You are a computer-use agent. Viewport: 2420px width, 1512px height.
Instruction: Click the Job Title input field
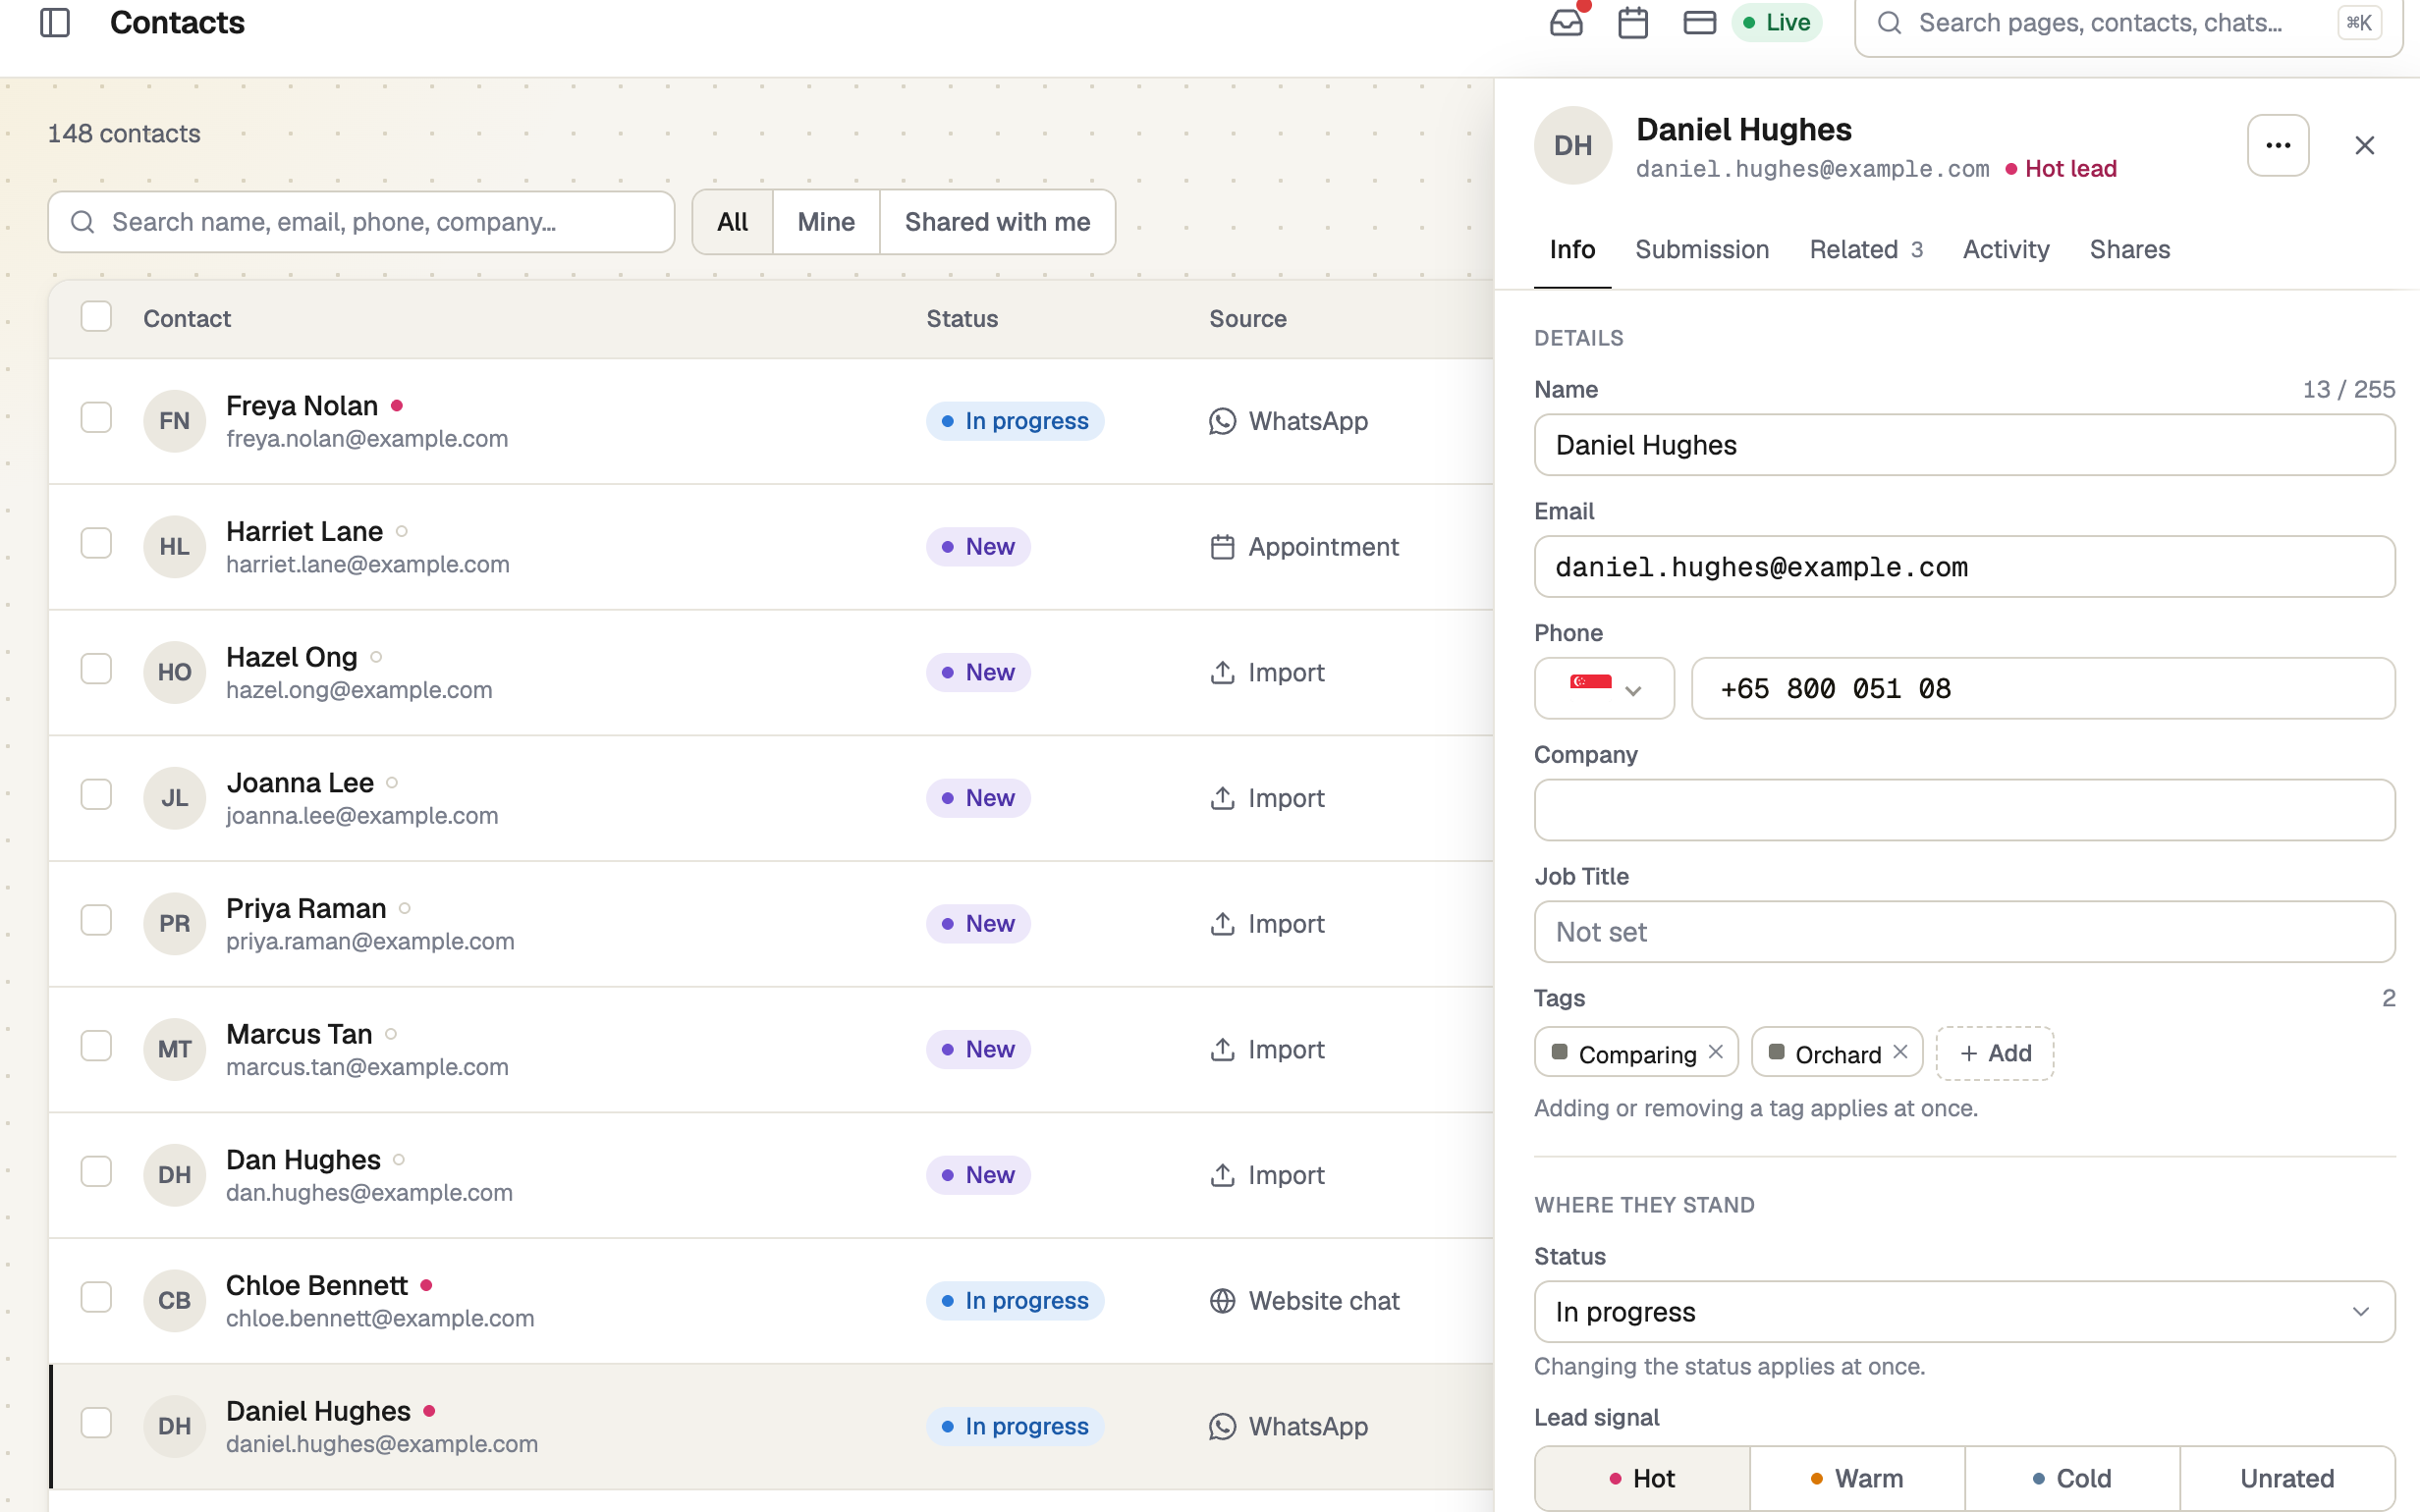[1964, 932]
